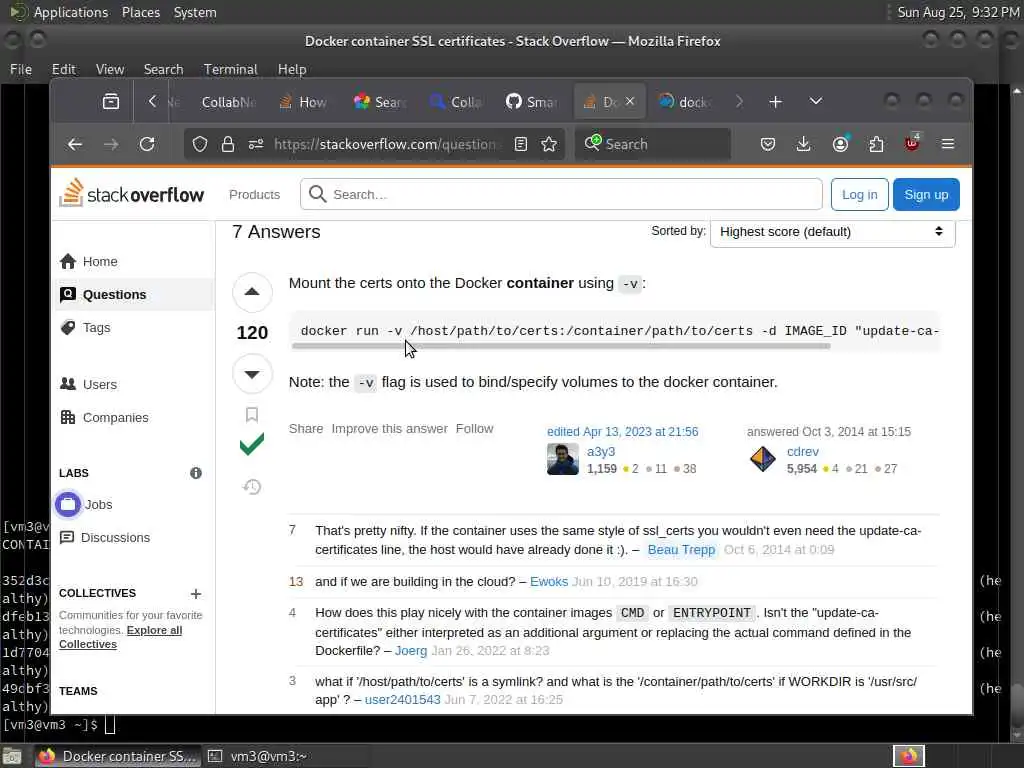Viewport: 1024px width, 768px height.
Task: Open the terminal's Edit menu
Action: (x=63, y=69)
